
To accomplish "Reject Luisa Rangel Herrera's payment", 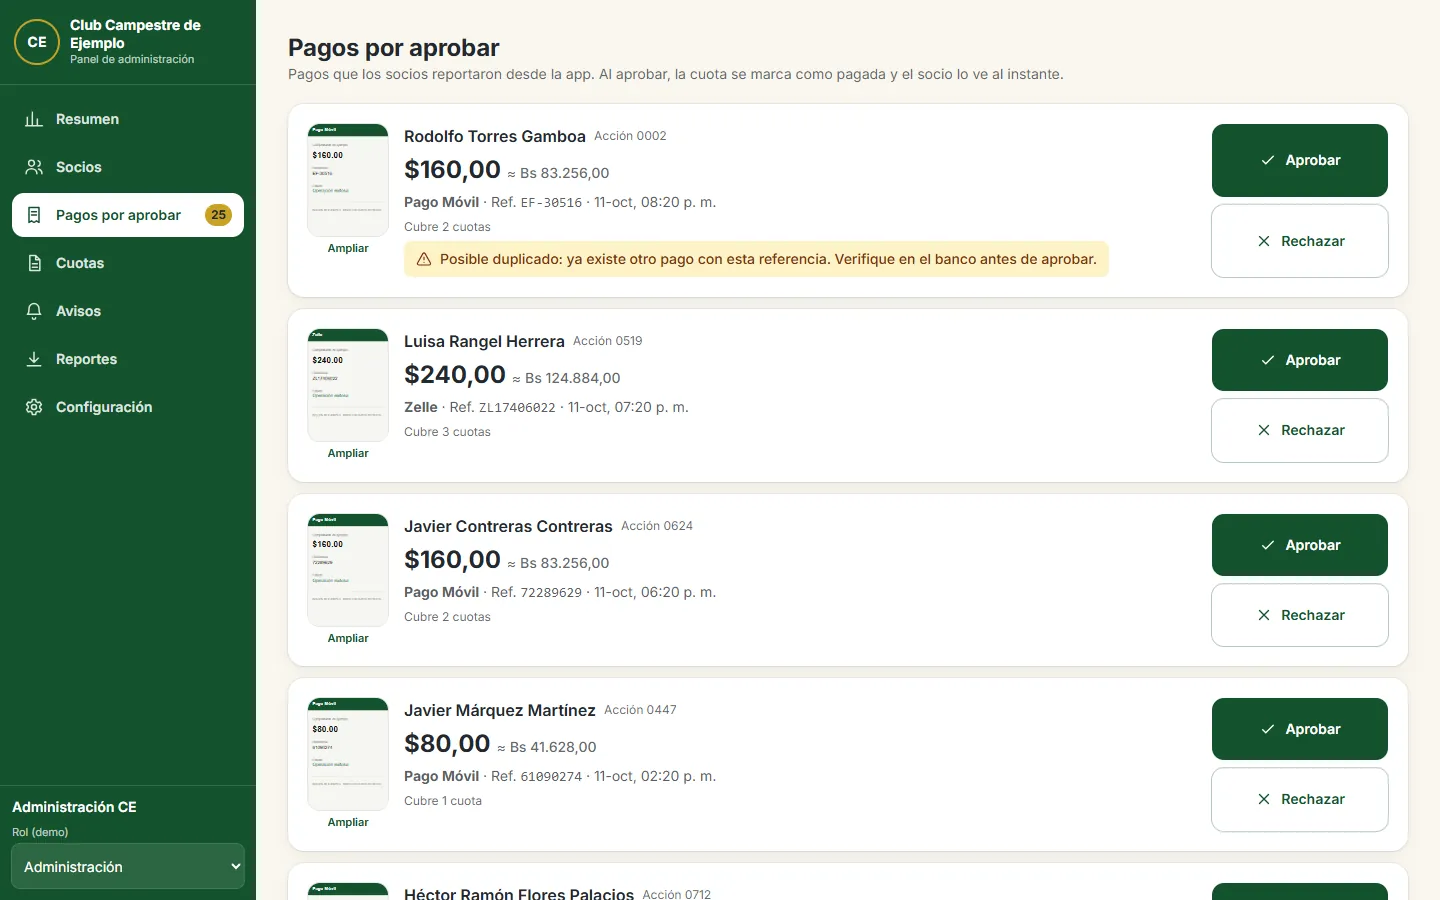I will pos(1300,430).
